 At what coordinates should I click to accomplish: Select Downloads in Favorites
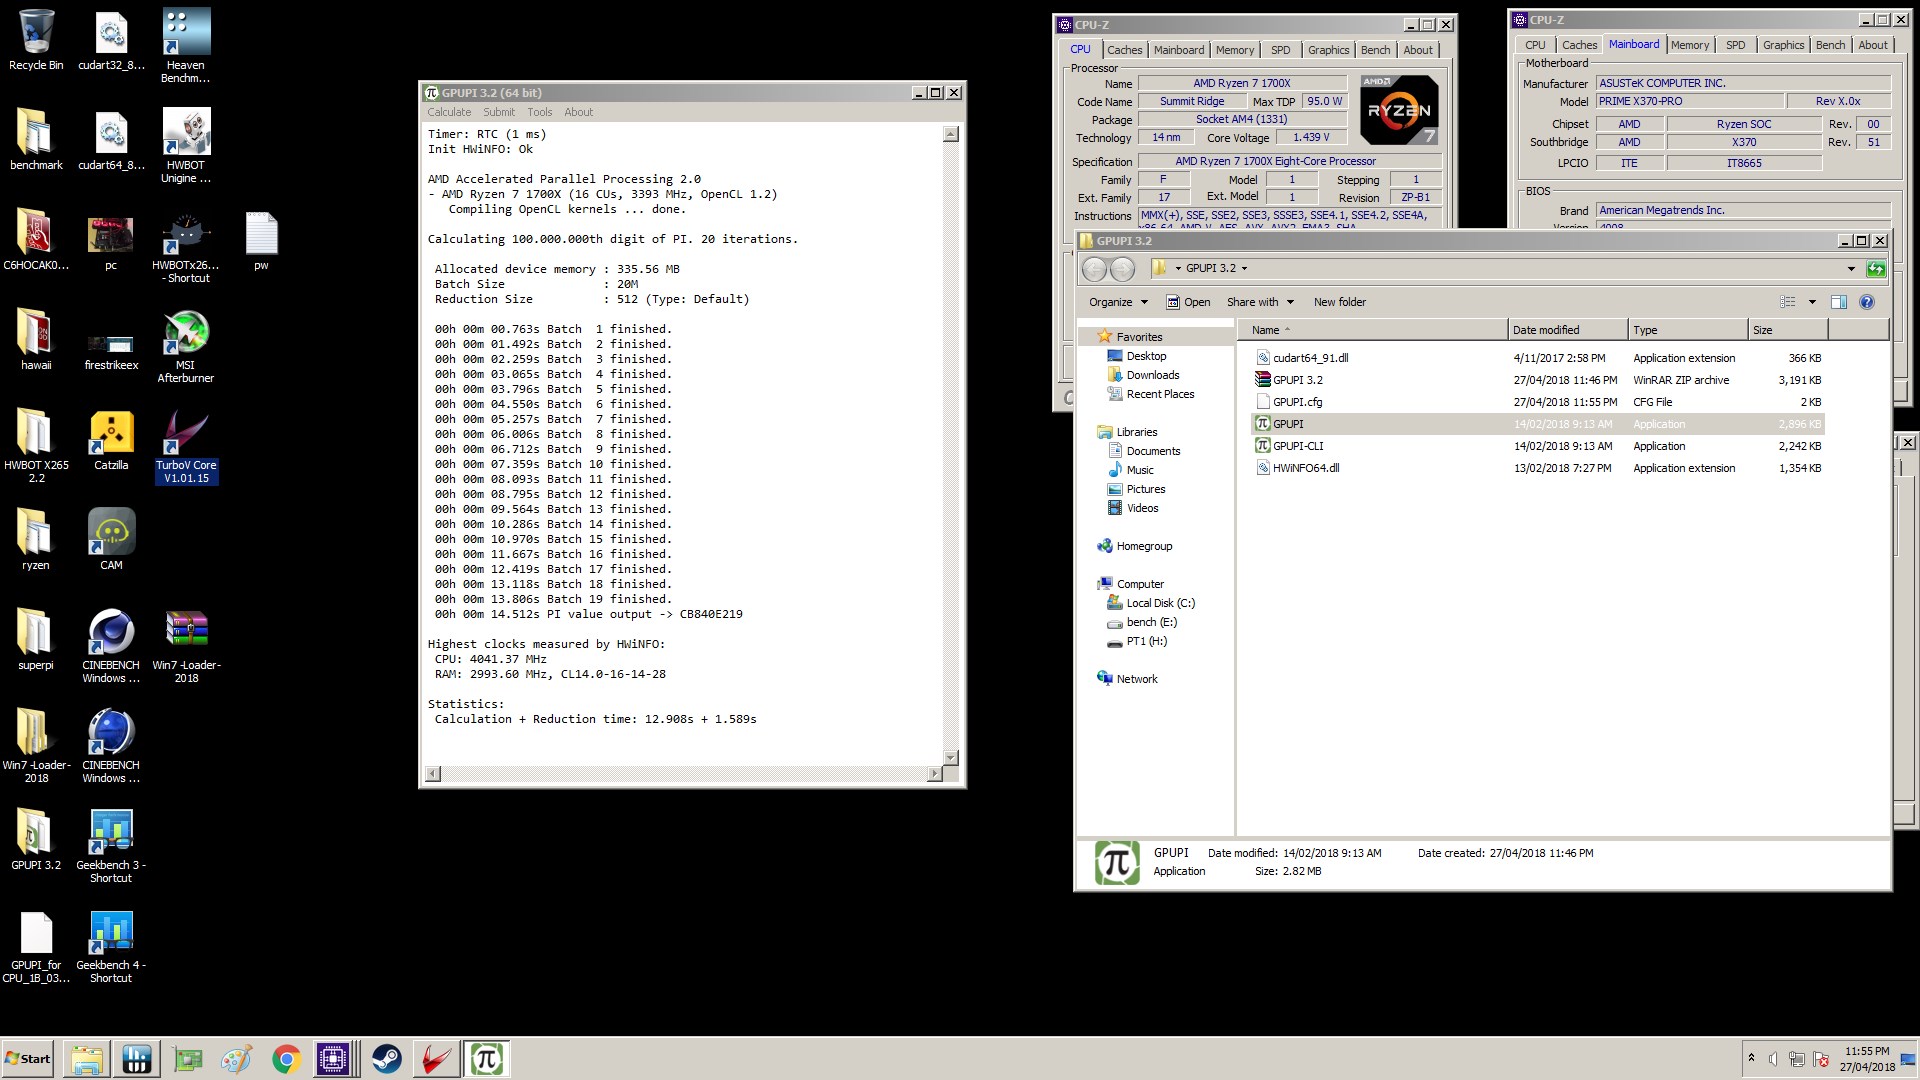[x=1143, y=375]
